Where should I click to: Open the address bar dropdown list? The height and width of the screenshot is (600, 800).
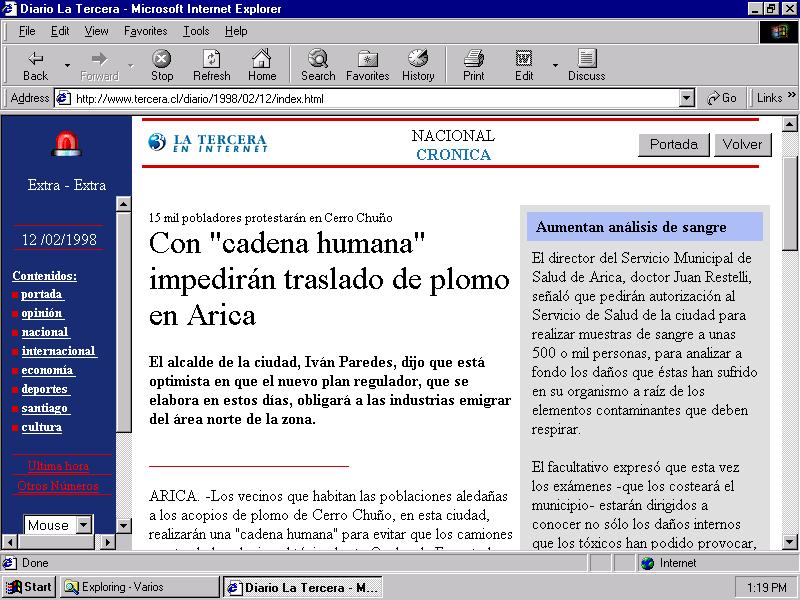(x=687, y=98)
